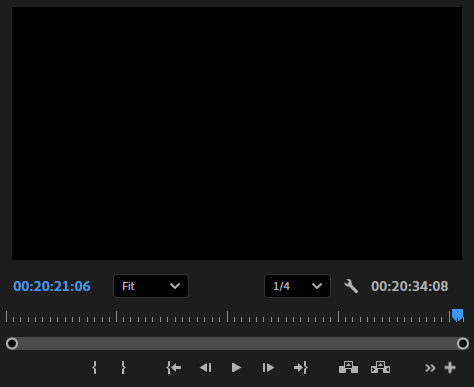The height and width of the screenshot is (387, 474).
Task: Click the Extract button
Action: [x=380, y=367]
